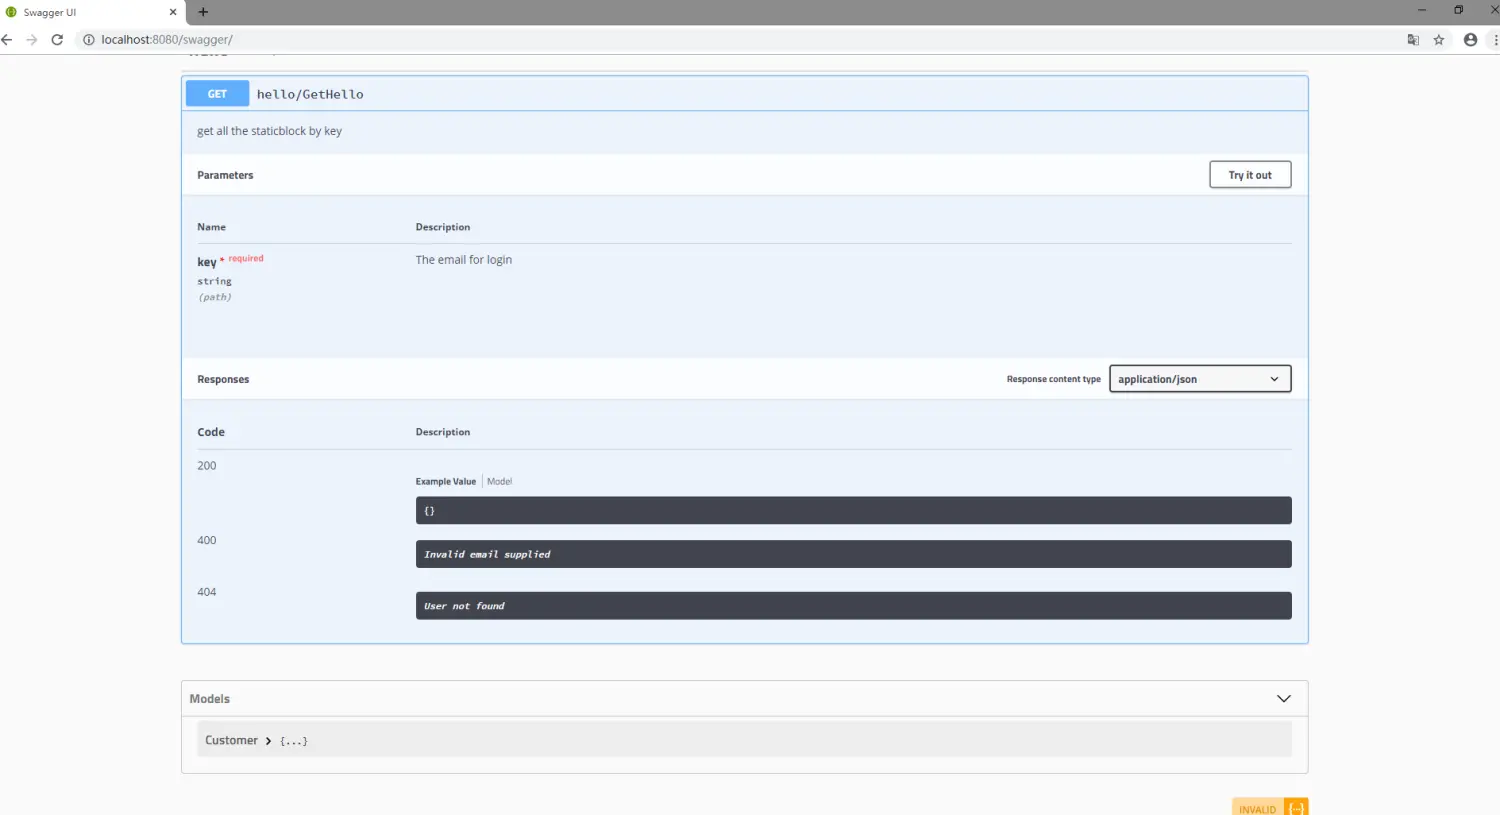This screenshot has width=1500, height=815.
Task: Click the Responses section header
Action: click(x=223, y=380)
